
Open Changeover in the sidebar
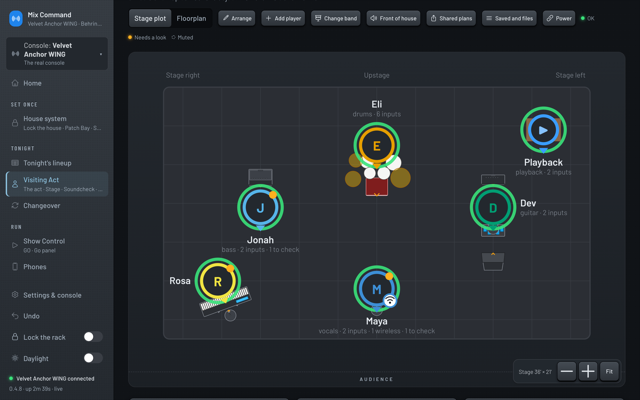coord(57,205)
